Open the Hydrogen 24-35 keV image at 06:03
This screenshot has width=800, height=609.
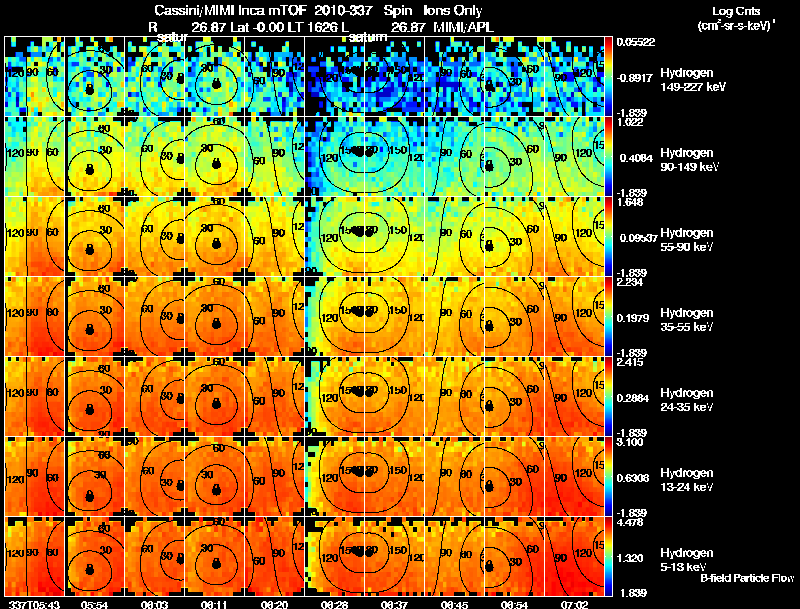(155, 397)
